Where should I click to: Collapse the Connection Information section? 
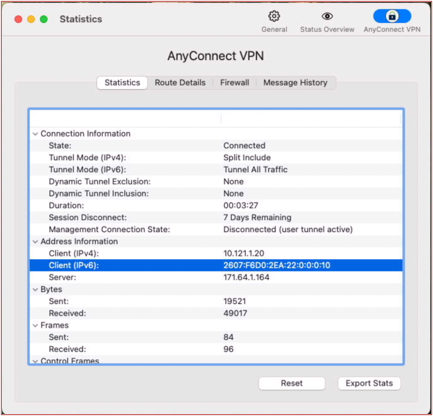pos(35,134)
